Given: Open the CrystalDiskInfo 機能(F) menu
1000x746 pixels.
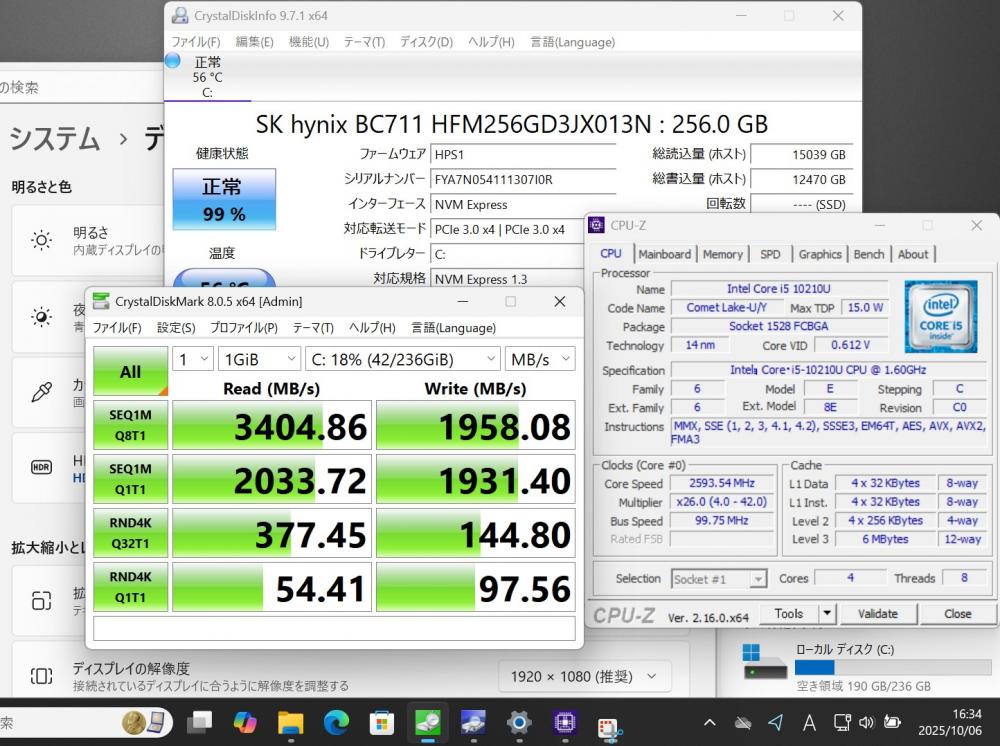Looking at the screenshot, I should coord(308,42).
